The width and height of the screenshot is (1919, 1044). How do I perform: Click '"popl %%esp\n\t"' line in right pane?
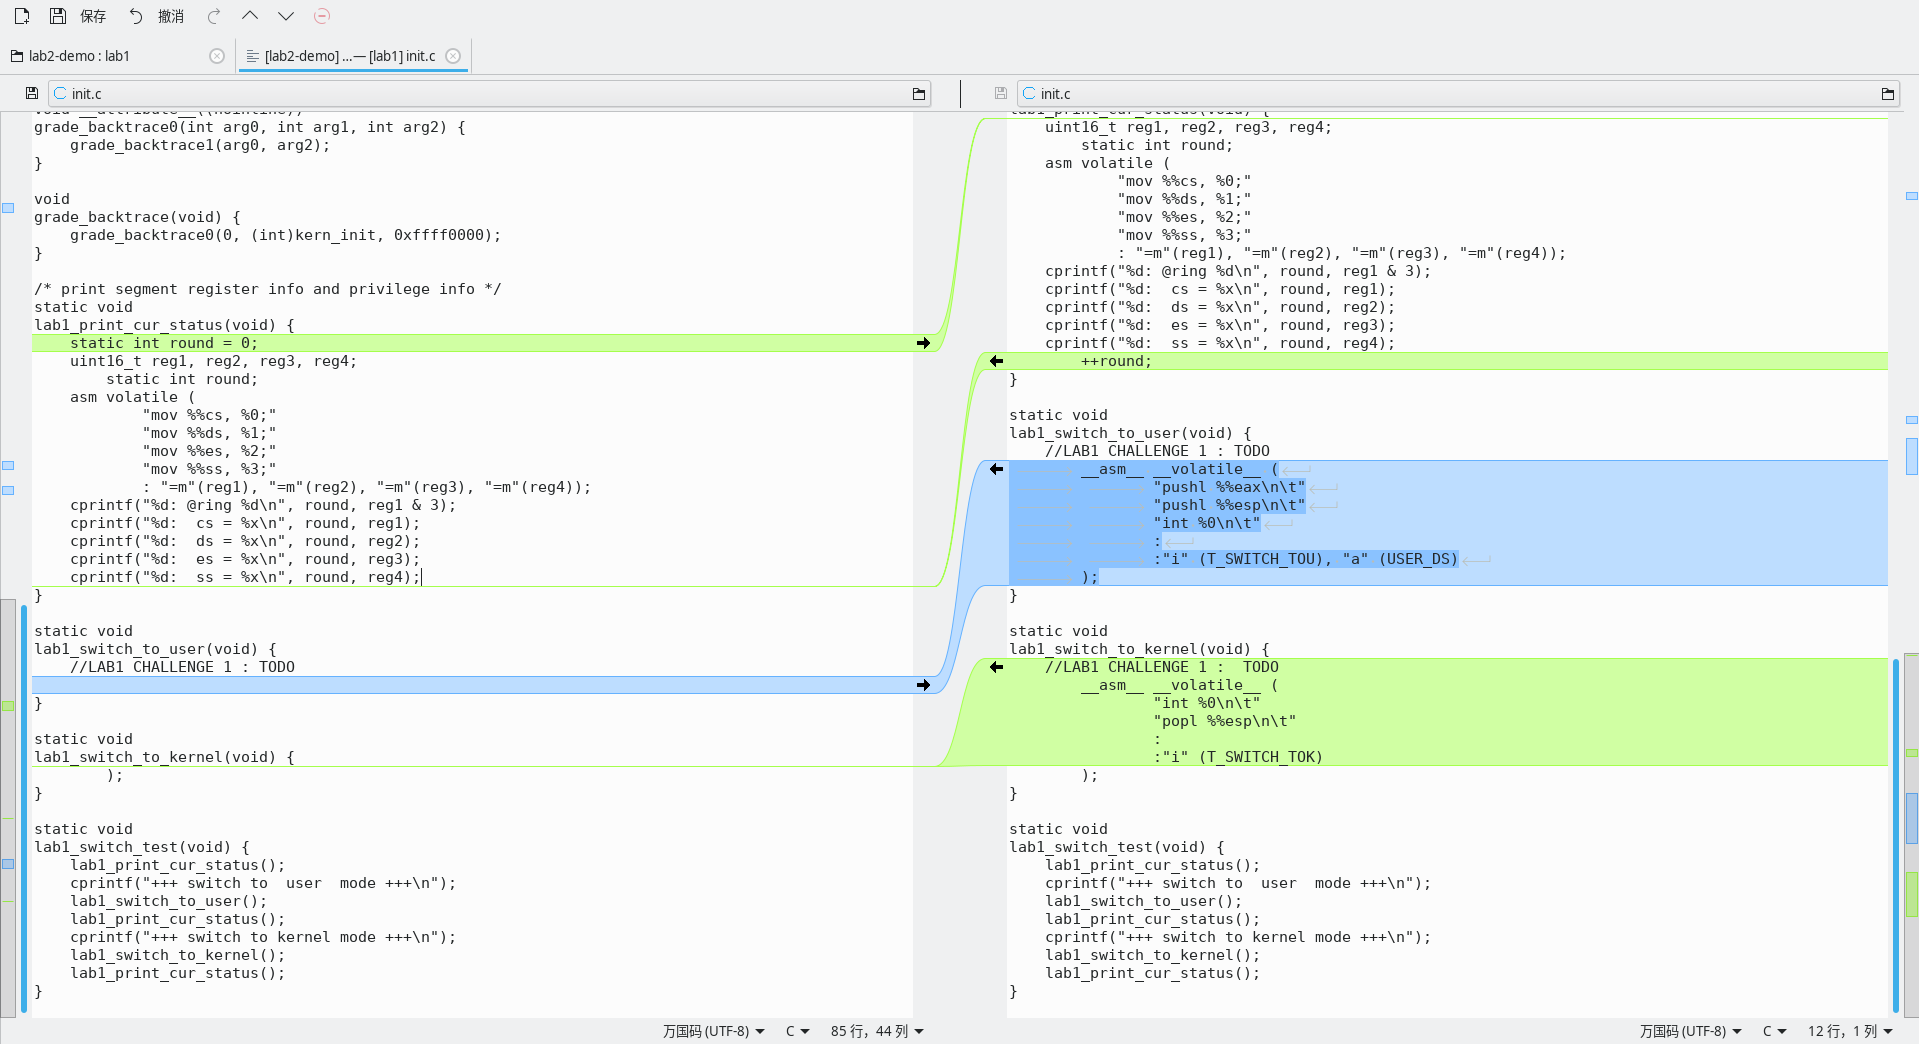[x=1225, y=721]
